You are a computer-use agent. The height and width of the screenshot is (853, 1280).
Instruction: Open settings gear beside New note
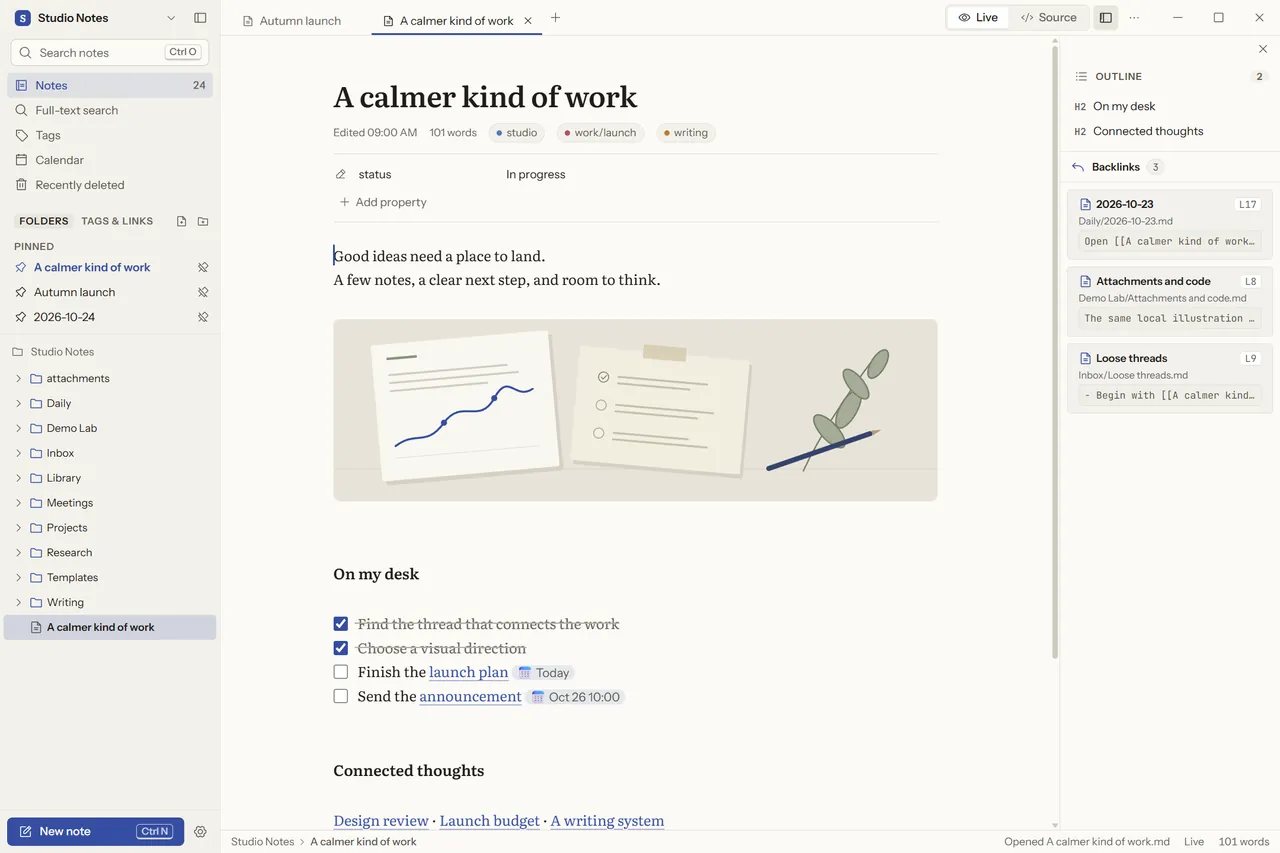(x=200, y=832)
